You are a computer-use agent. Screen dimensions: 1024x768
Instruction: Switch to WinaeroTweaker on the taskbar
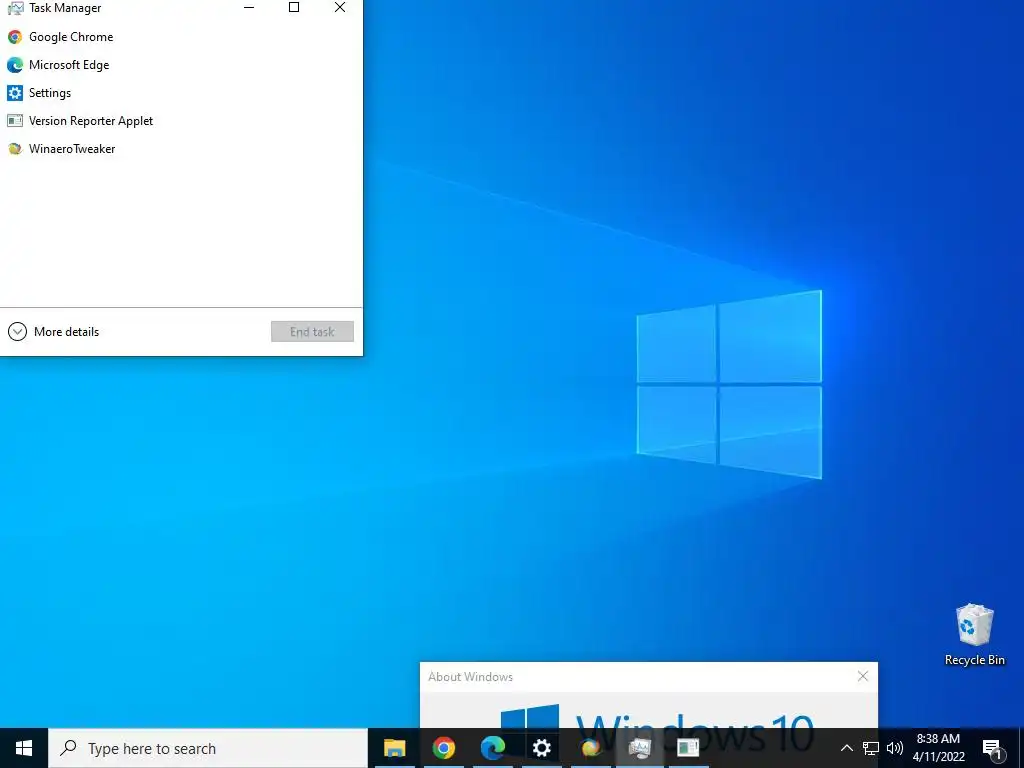pos(590,748)
